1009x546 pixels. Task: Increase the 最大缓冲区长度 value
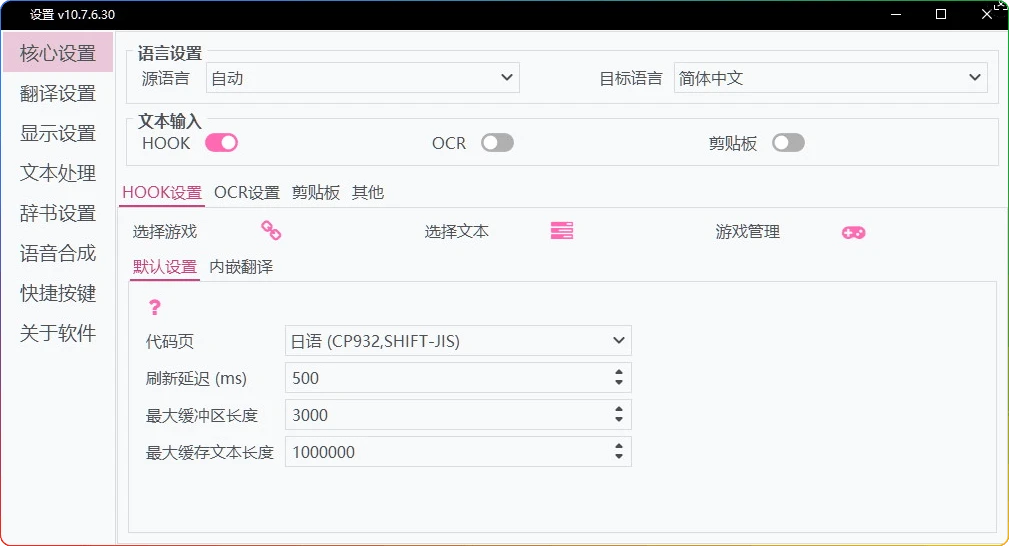[618, 410]
